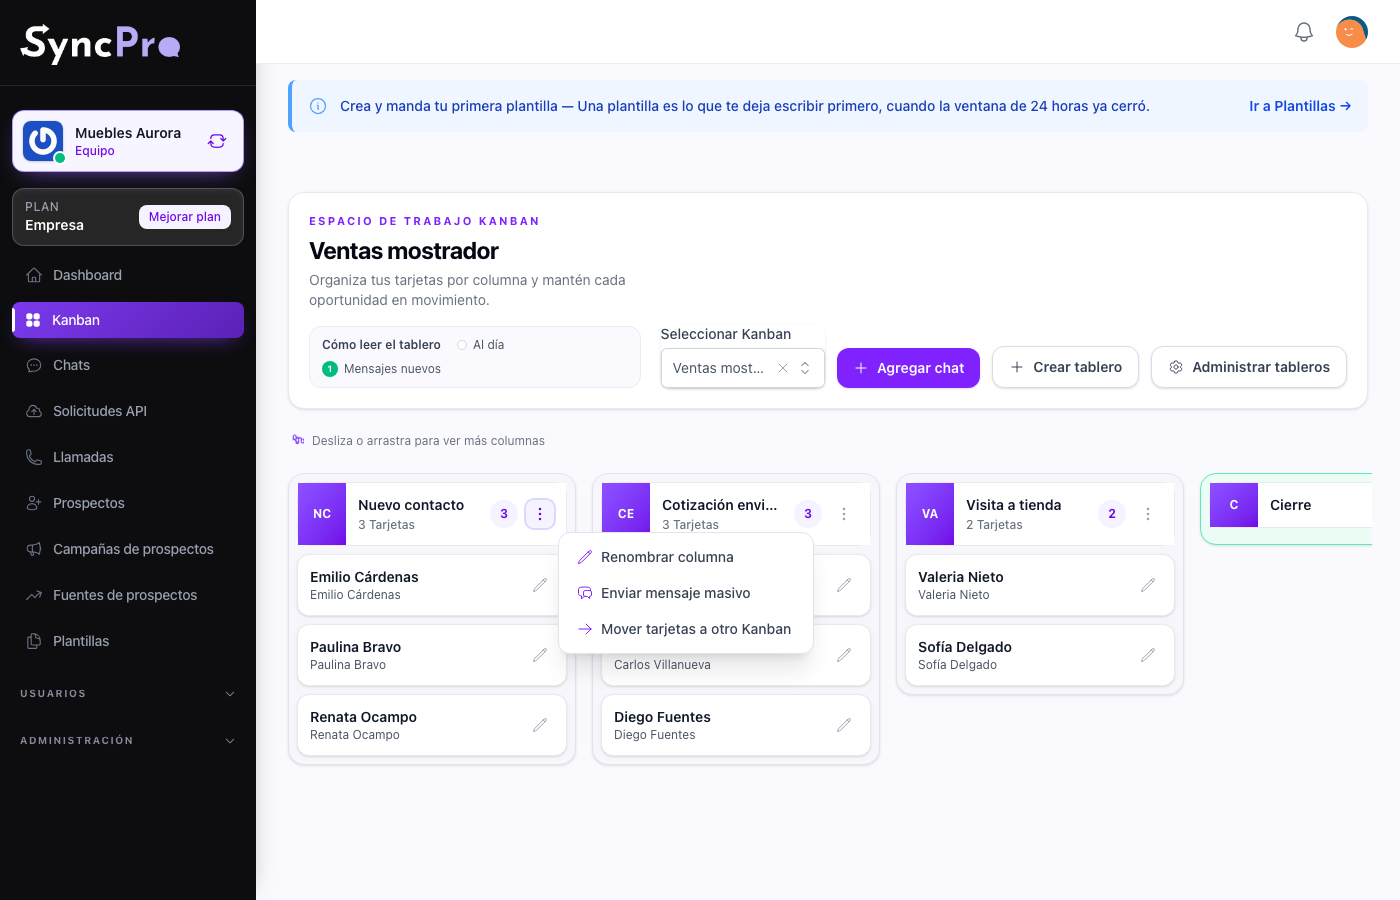Follow the Ir a Plantillas link
This screenshot has height=900, width=1400.
[1300, 106]
